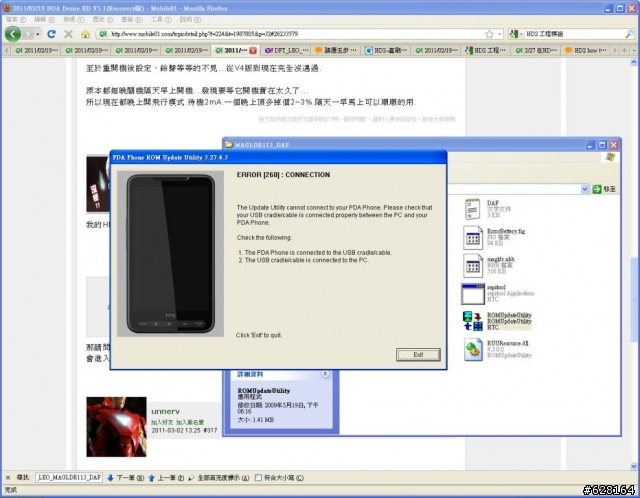Viewport: 640px width, 498px height.
Task: Reload the page with the refresh icon
Action: click(x=51, y=34)
